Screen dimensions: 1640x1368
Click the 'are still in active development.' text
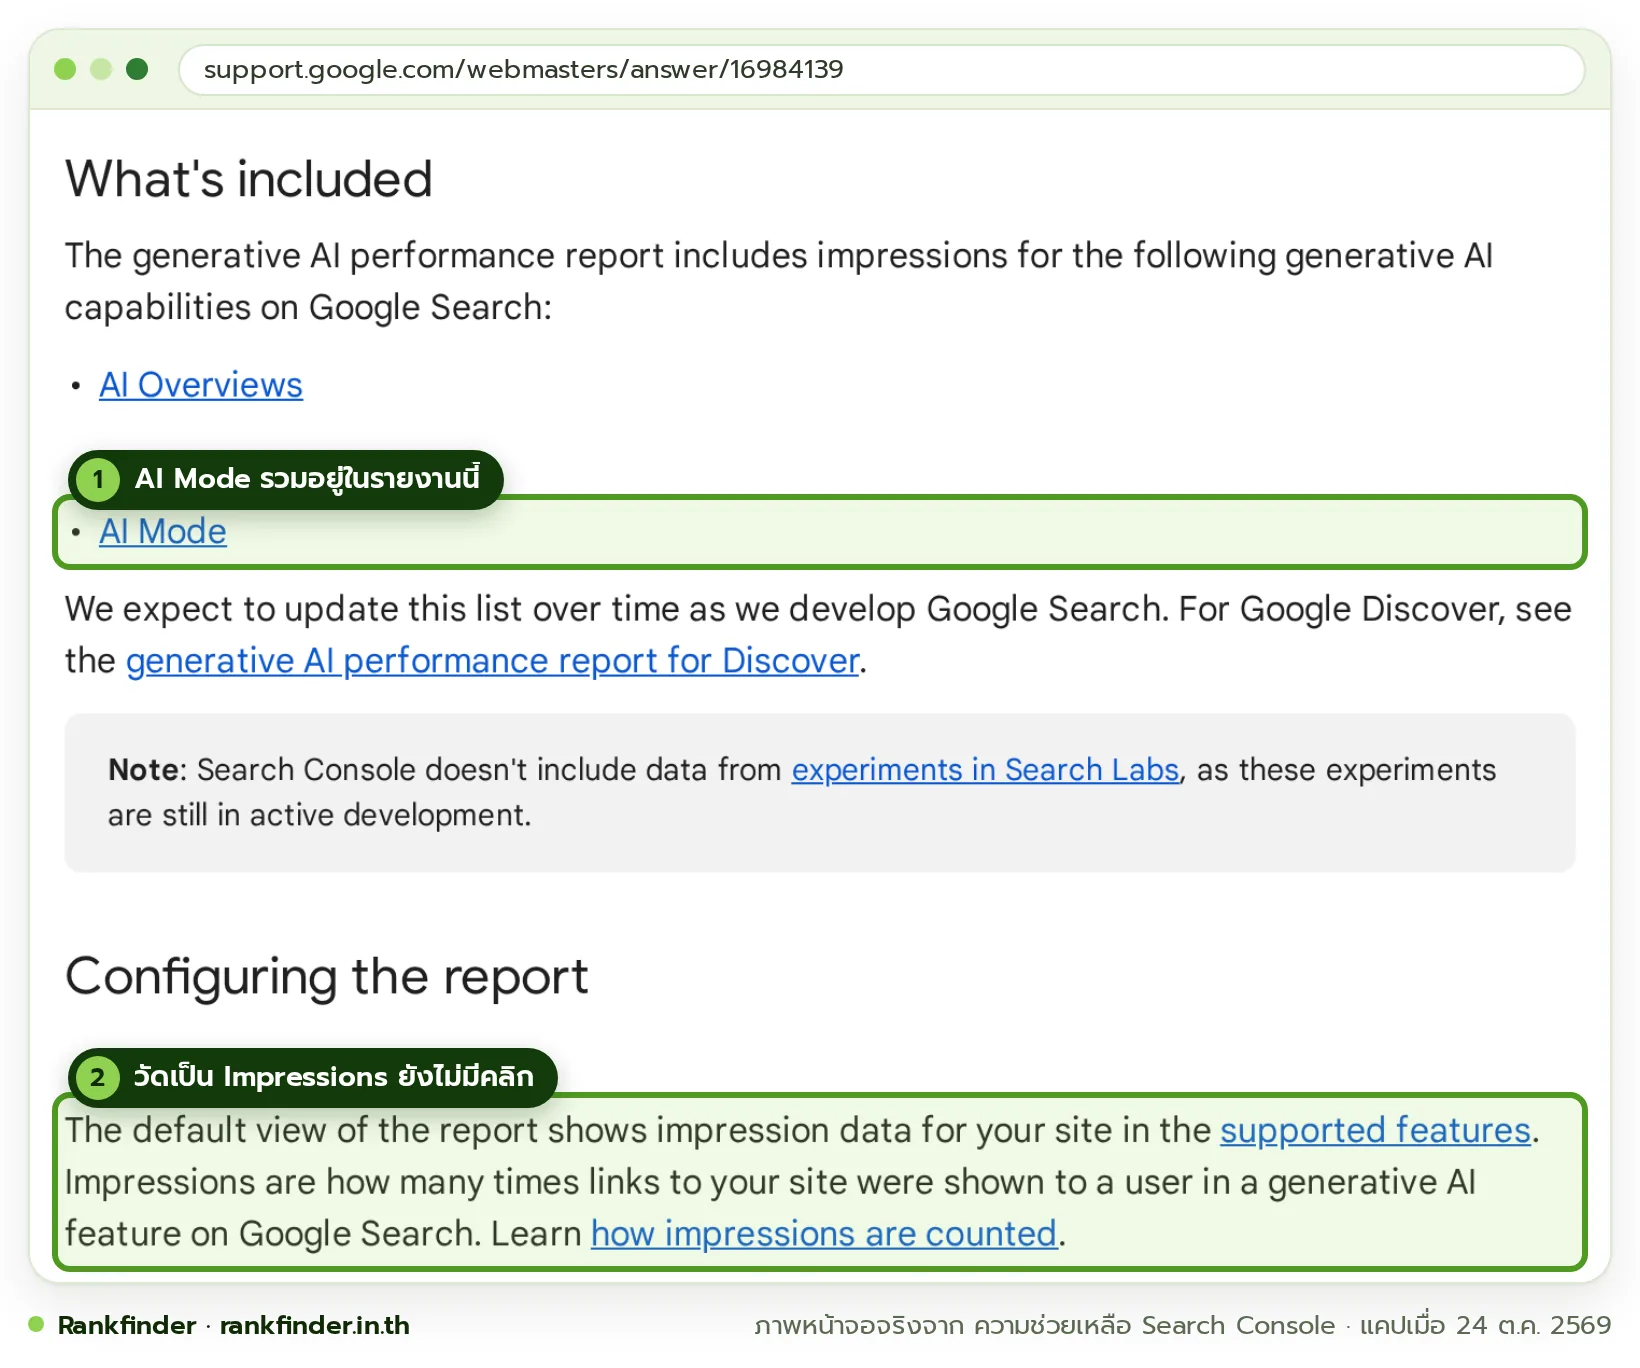tap(319, 815)
